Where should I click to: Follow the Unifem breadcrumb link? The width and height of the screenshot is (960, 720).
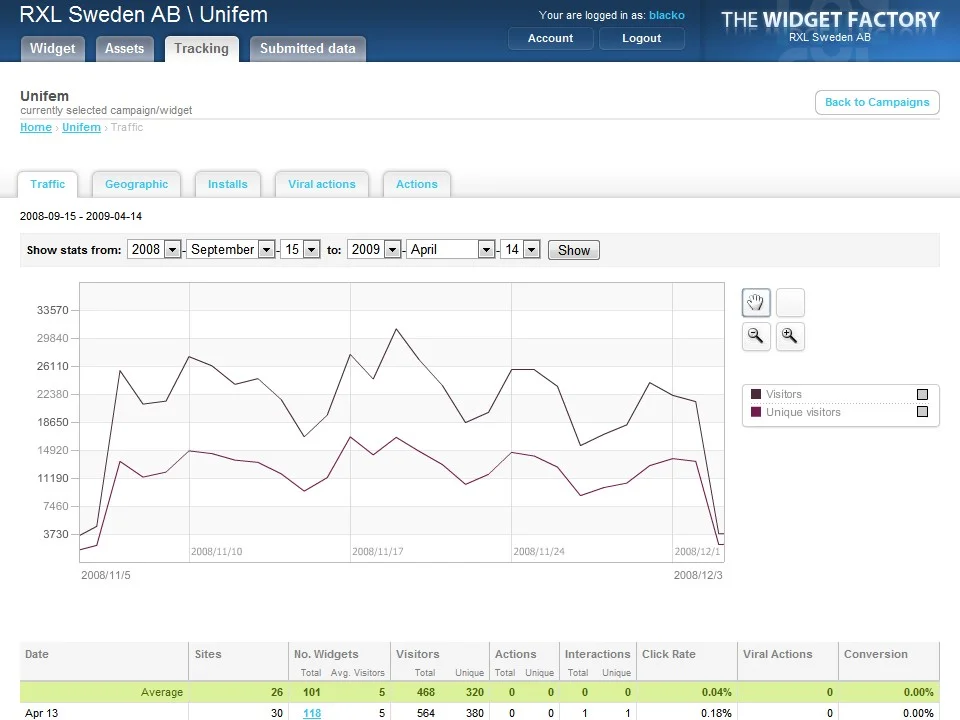(81, 127)
